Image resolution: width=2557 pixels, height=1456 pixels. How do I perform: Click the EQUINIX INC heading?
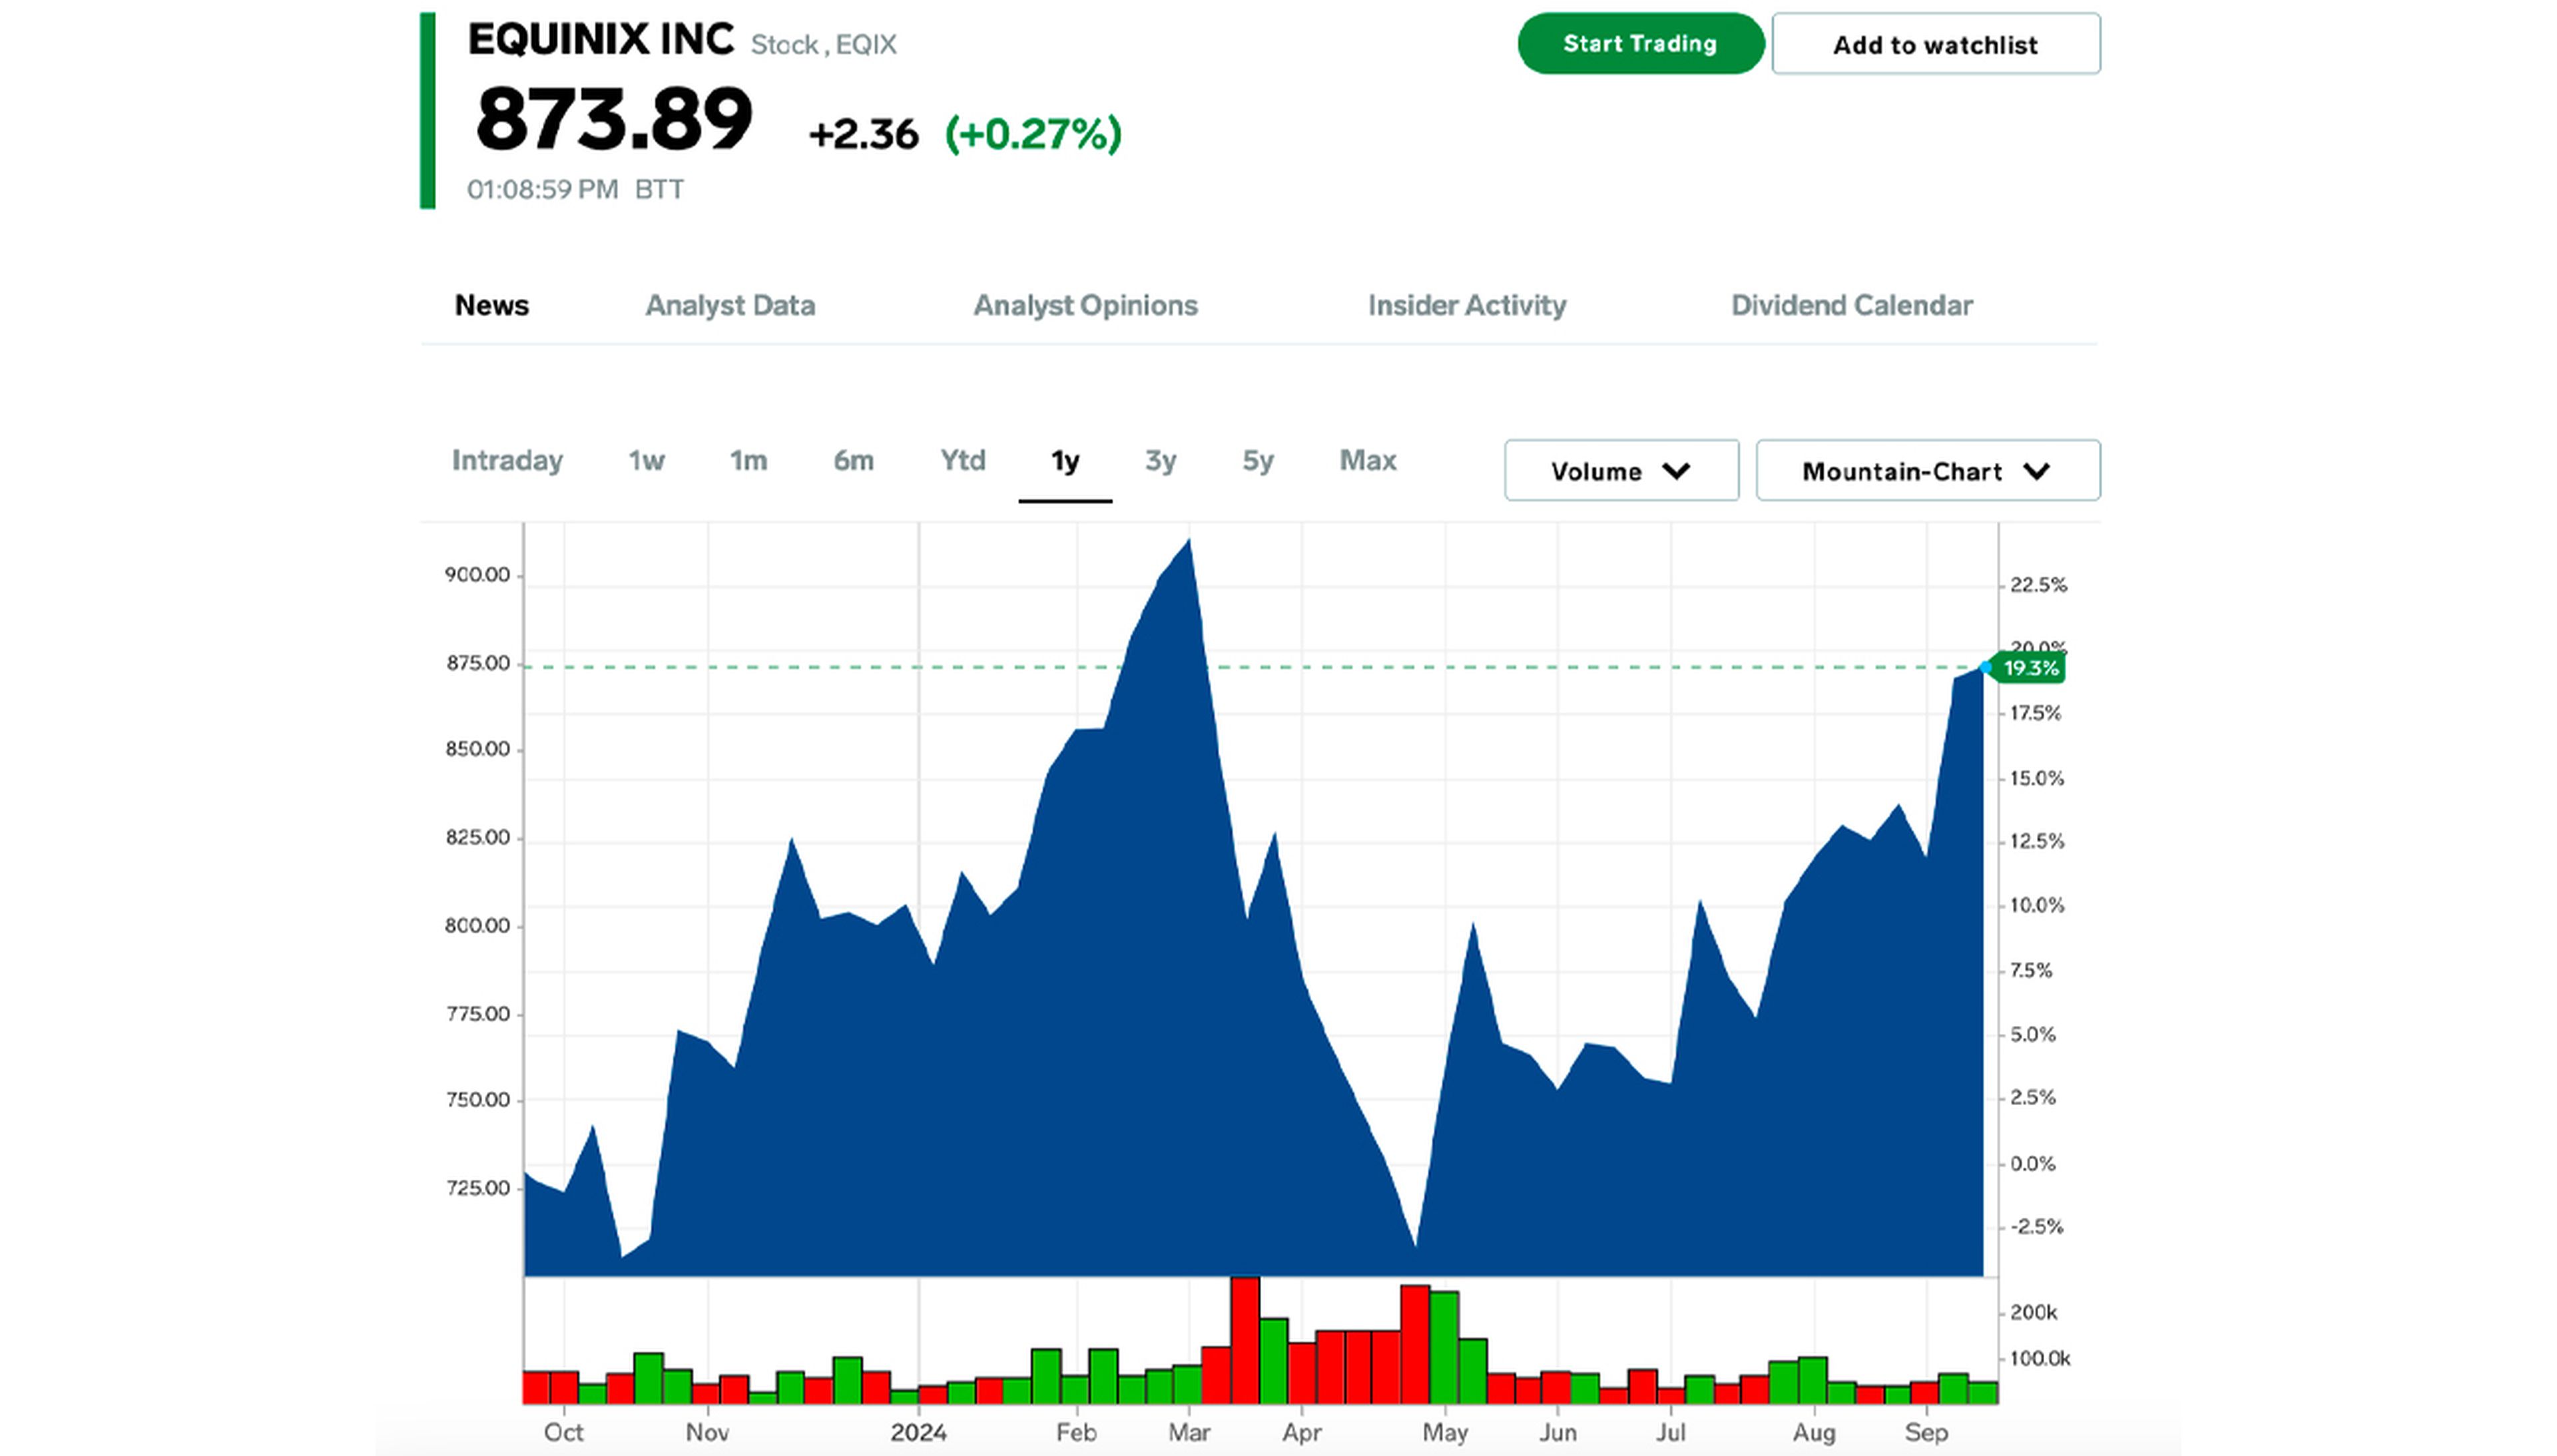click(601, 40)
